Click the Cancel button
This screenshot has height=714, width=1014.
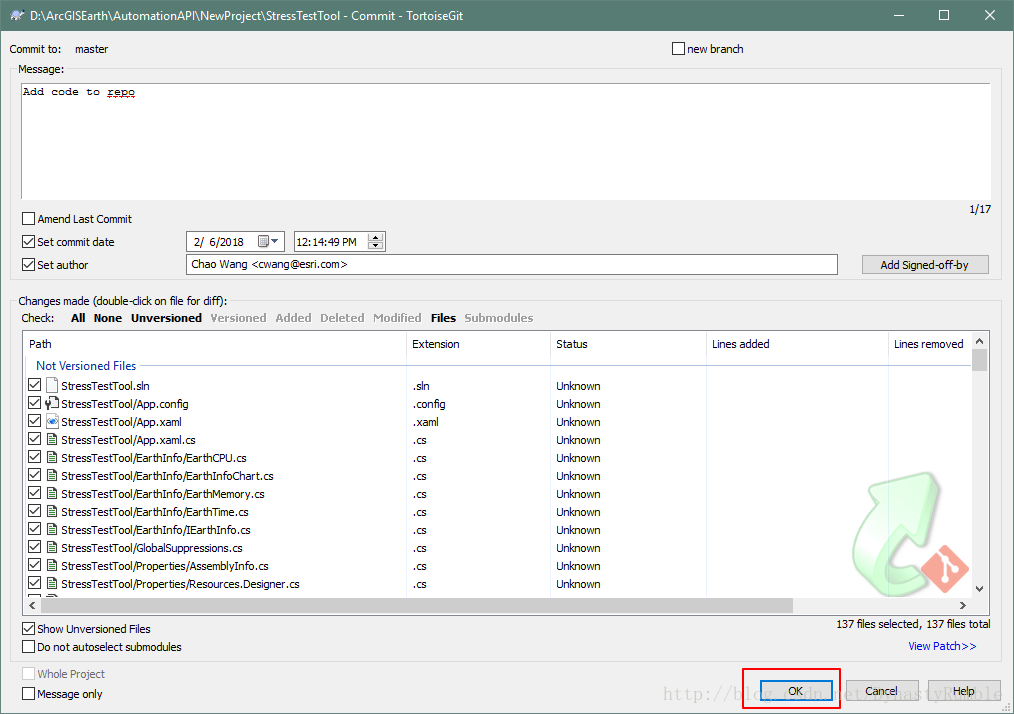[881, 691]
